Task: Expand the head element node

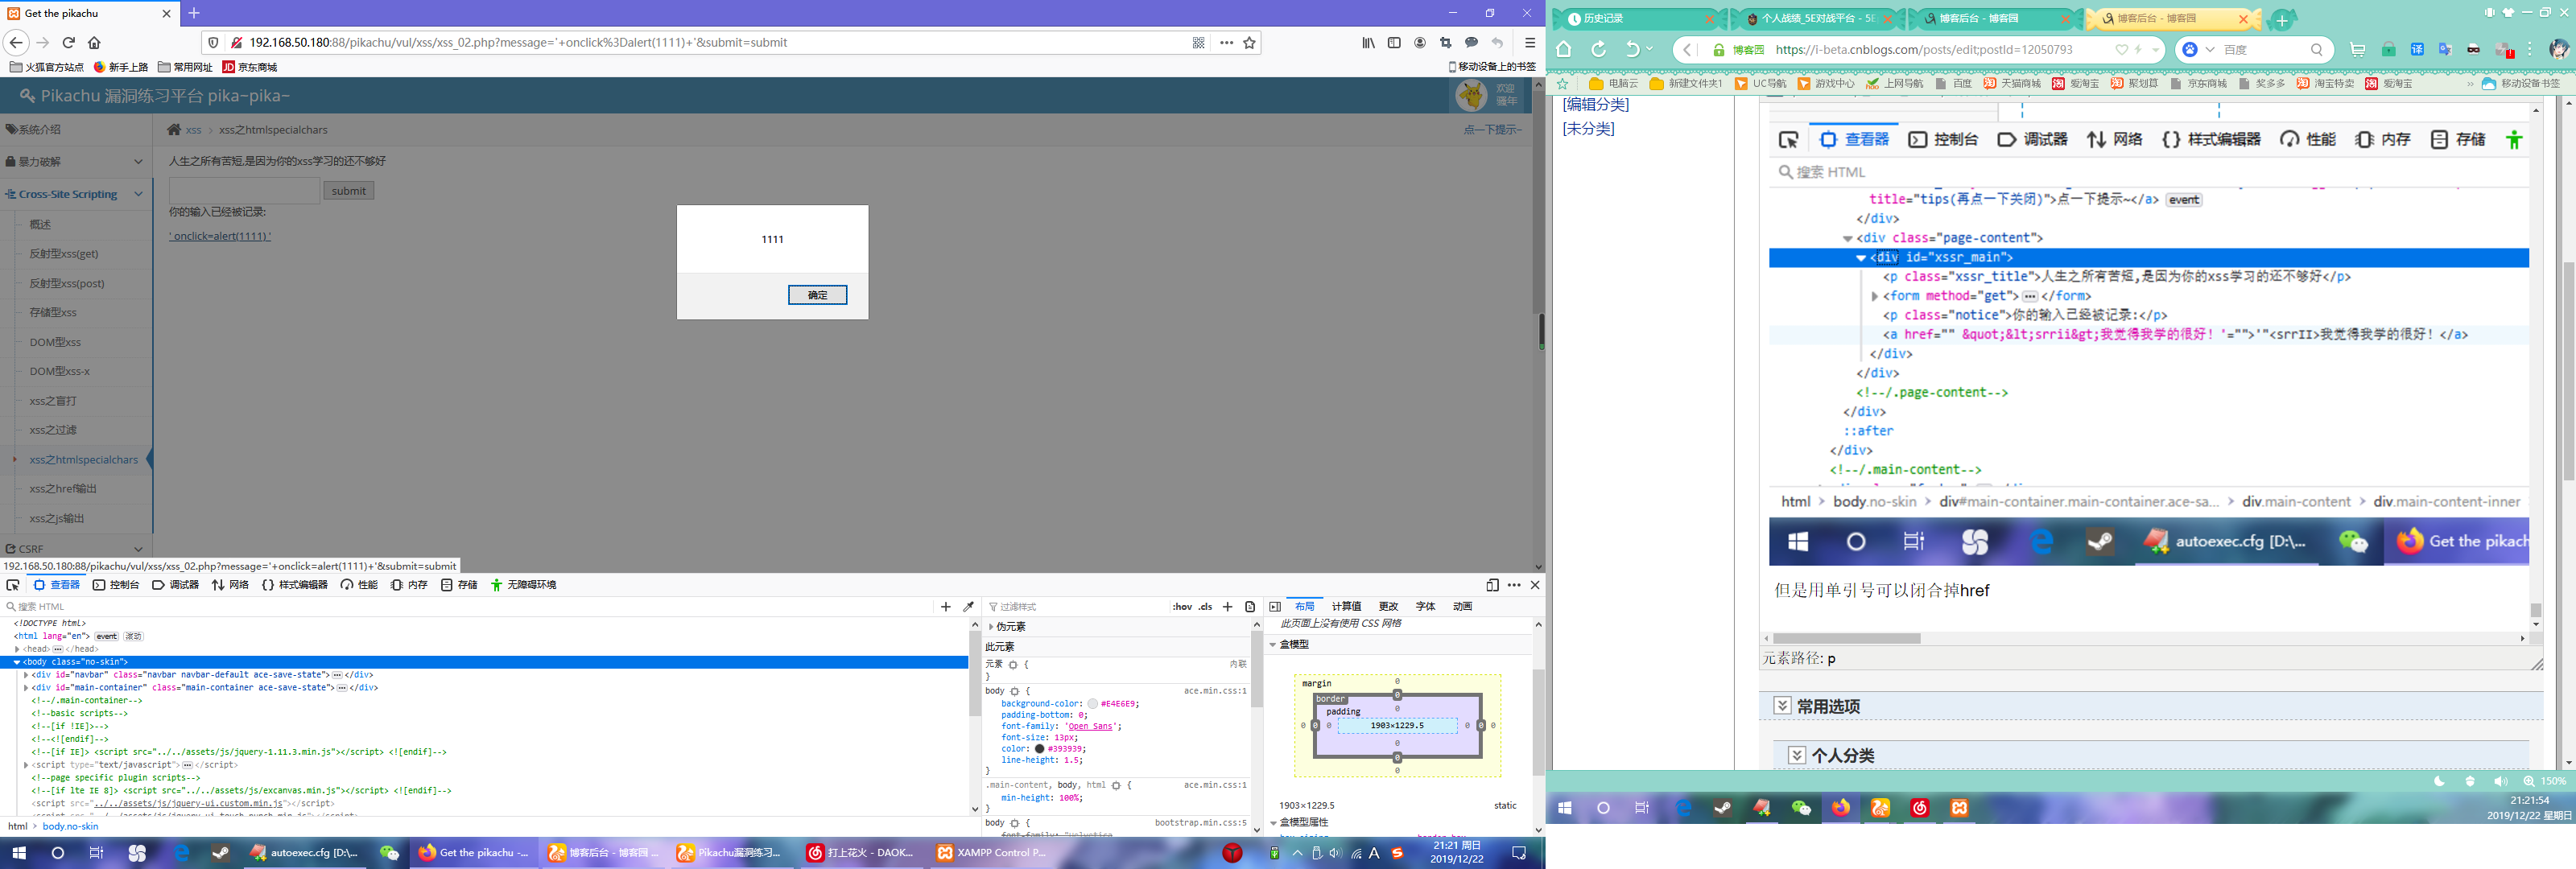Action: click(x=17, y=649)
